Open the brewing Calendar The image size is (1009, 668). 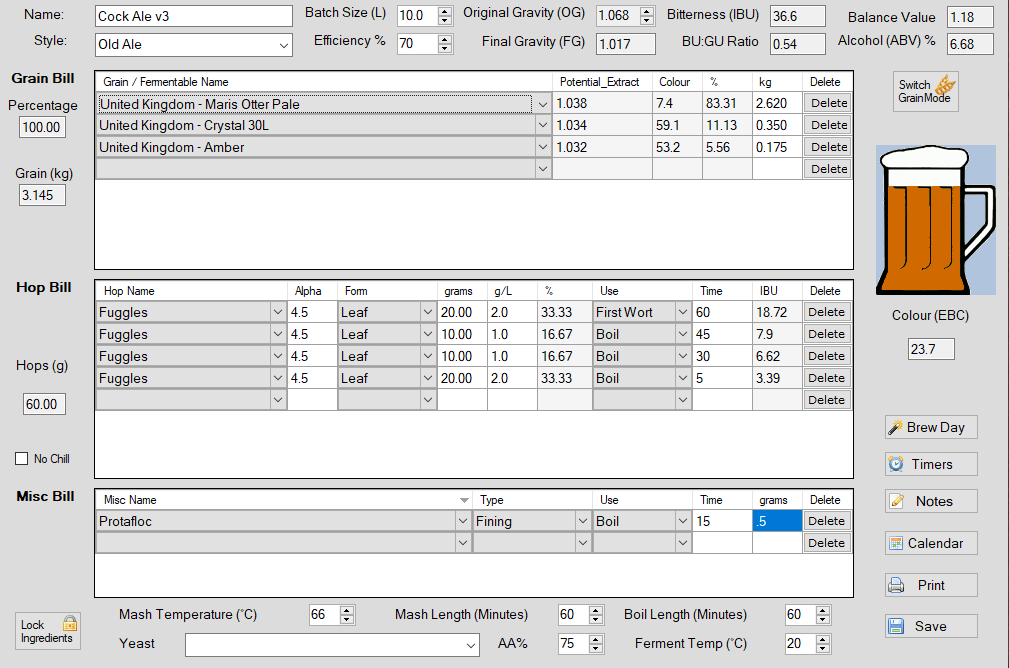[x=930, y=543]
